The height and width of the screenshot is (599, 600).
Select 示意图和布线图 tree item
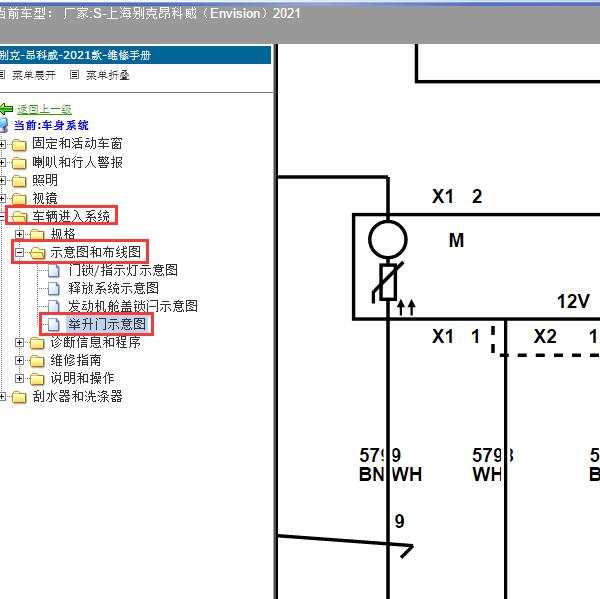[x=96, y=252]
